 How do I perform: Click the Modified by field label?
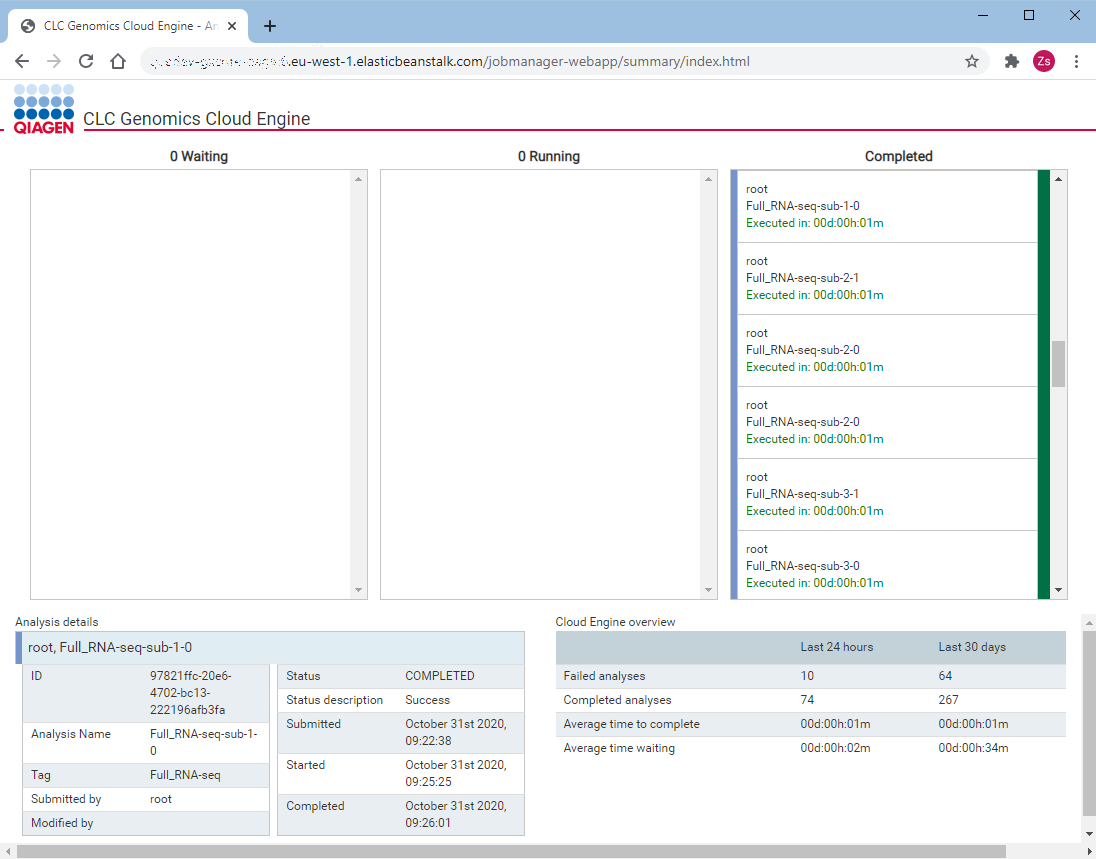(x=62, y=823)
